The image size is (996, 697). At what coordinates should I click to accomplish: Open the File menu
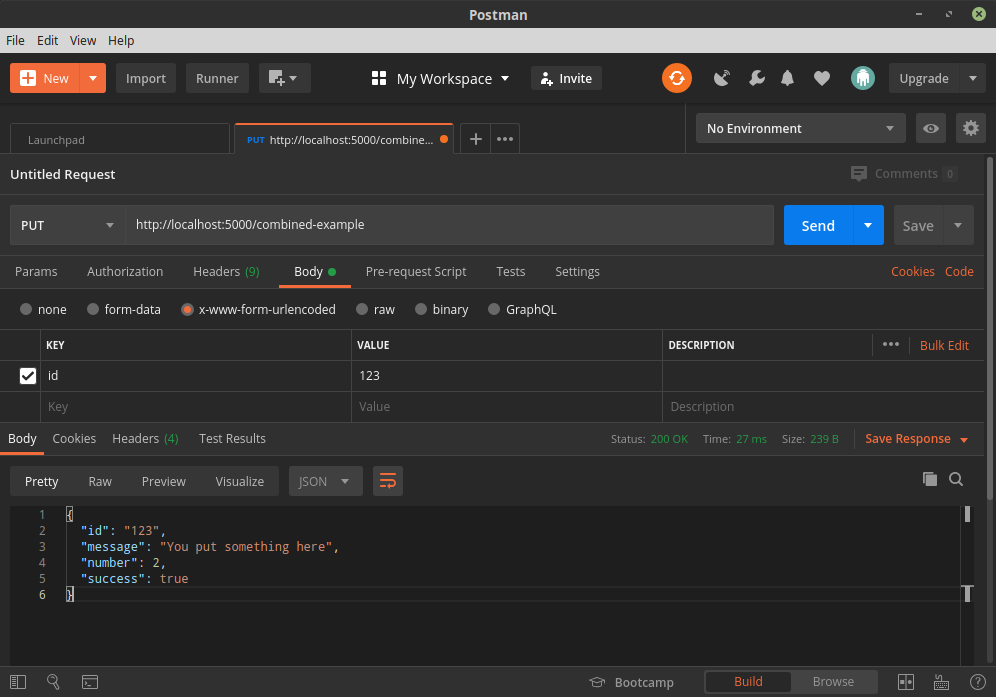pos(15,41)
